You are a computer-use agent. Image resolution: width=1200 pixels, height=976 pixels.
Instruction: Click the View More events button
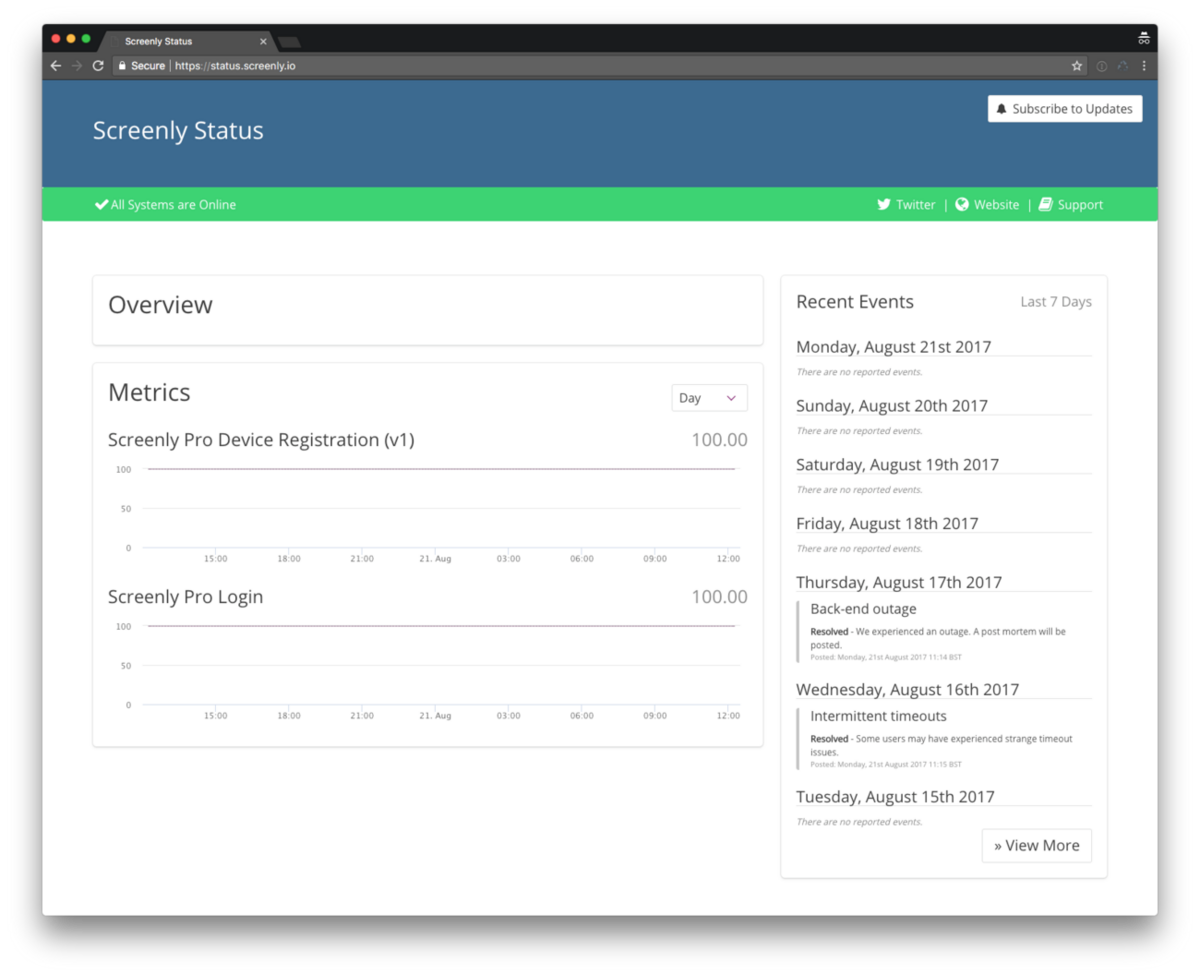pos(1036,845)
